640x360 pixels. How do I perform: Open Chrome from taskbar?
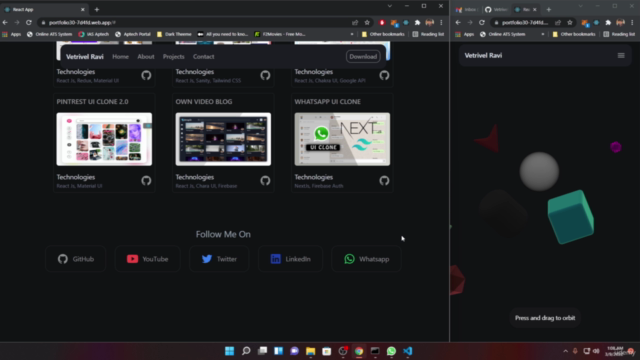click(x=359, y=351)
